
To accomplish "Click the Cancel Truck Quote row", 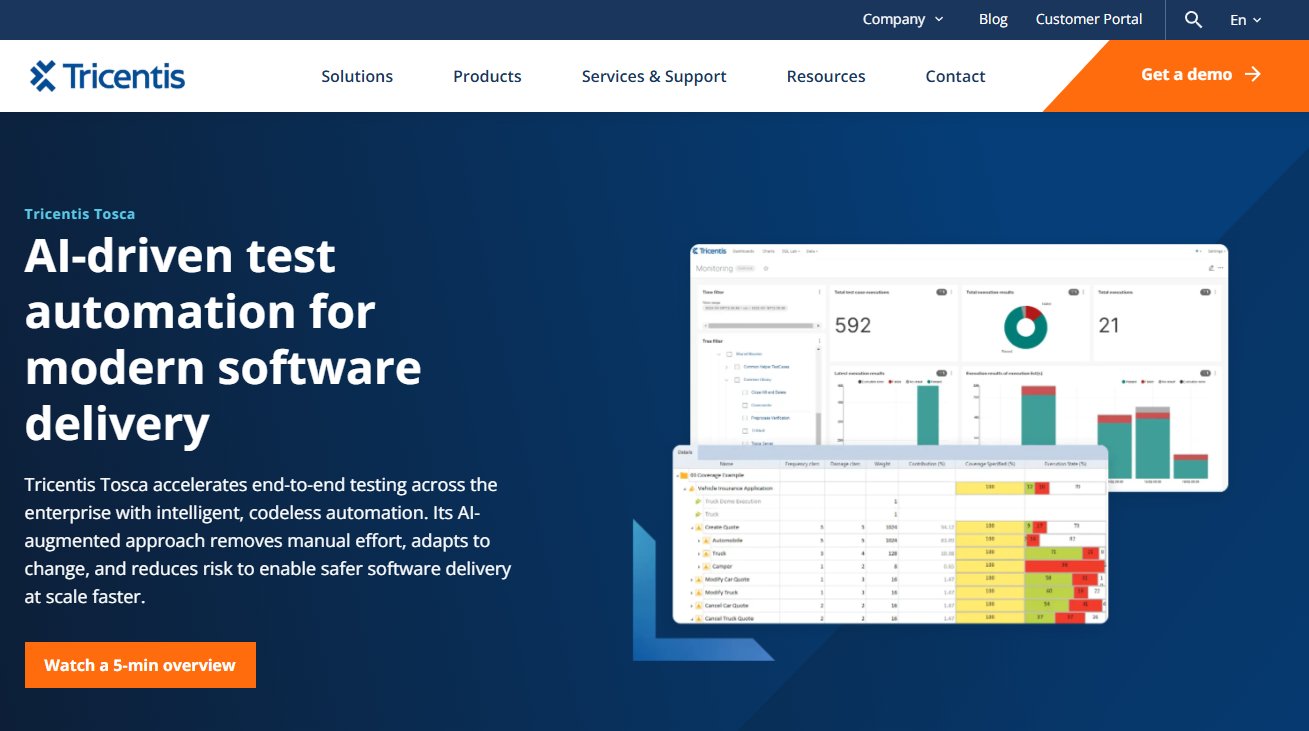I will 891,618.
